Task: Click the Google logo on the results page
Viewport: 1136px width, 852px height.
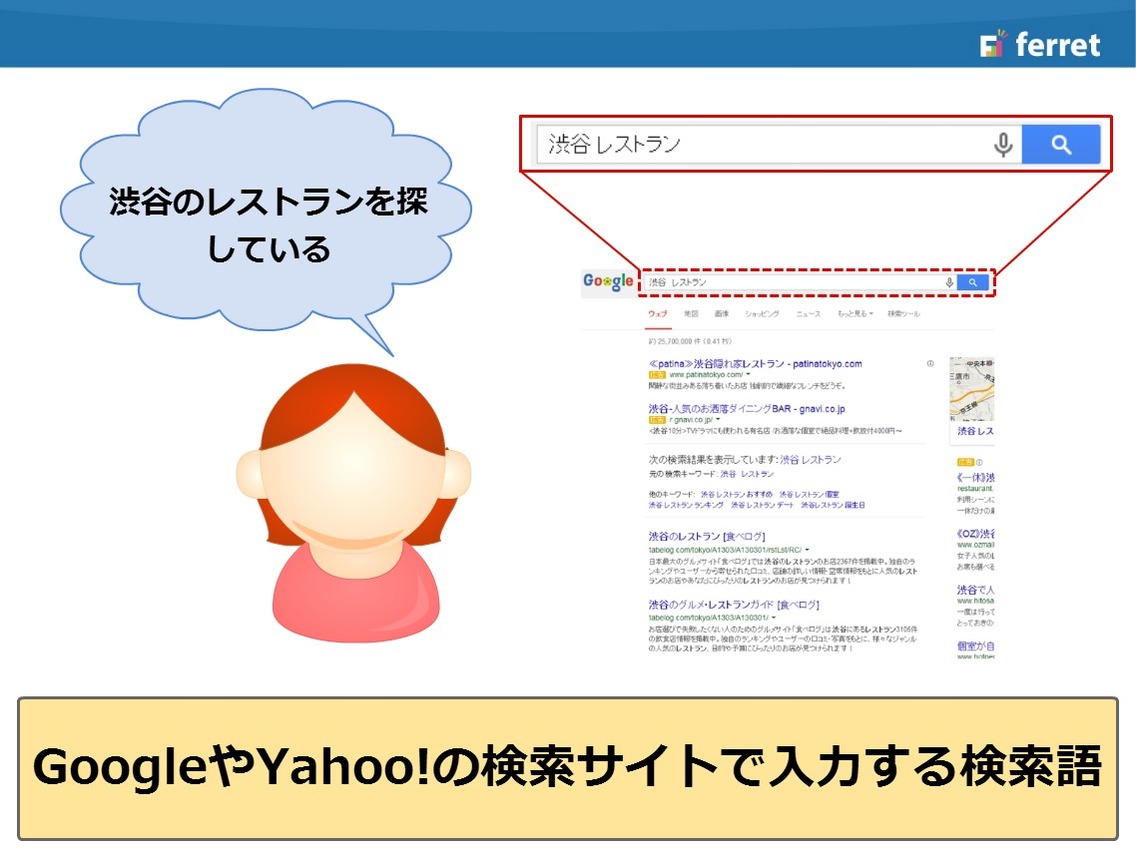Action: coord(608,282)
